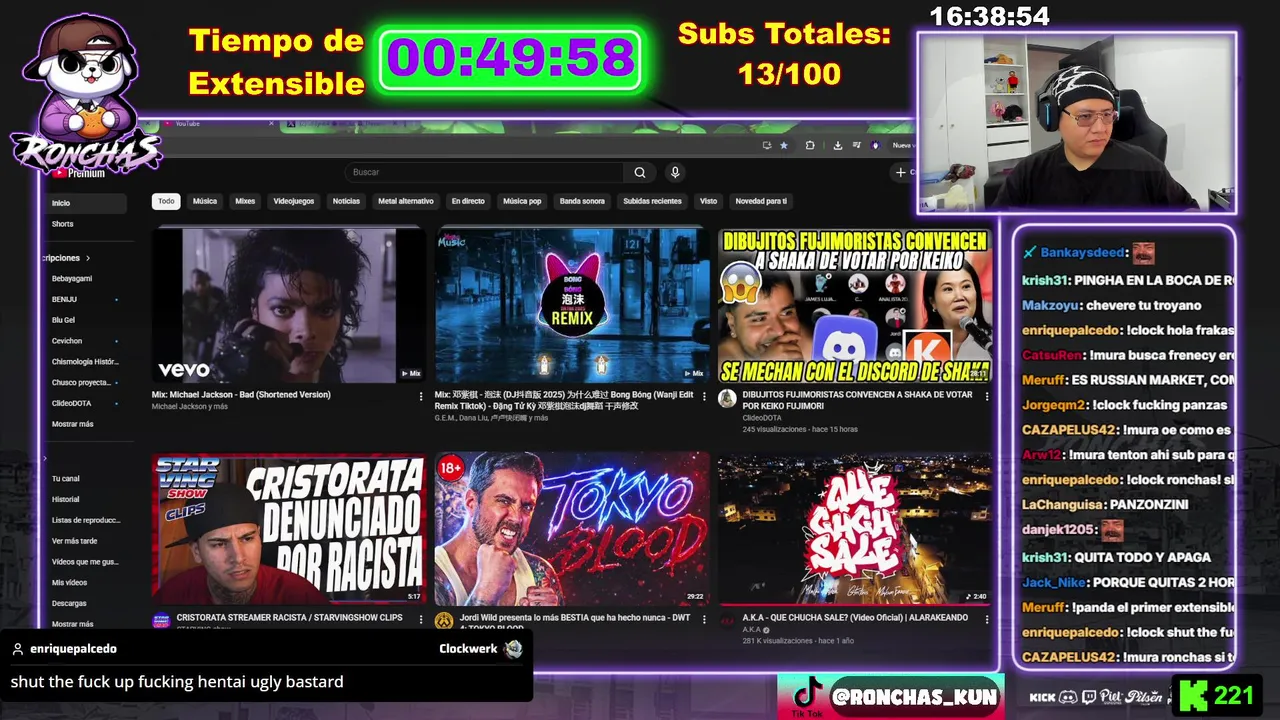This screenshot has width=1280, height=720.
Task: Open three-dot menu for Jordi Wild video
Action: coord(704,620)
